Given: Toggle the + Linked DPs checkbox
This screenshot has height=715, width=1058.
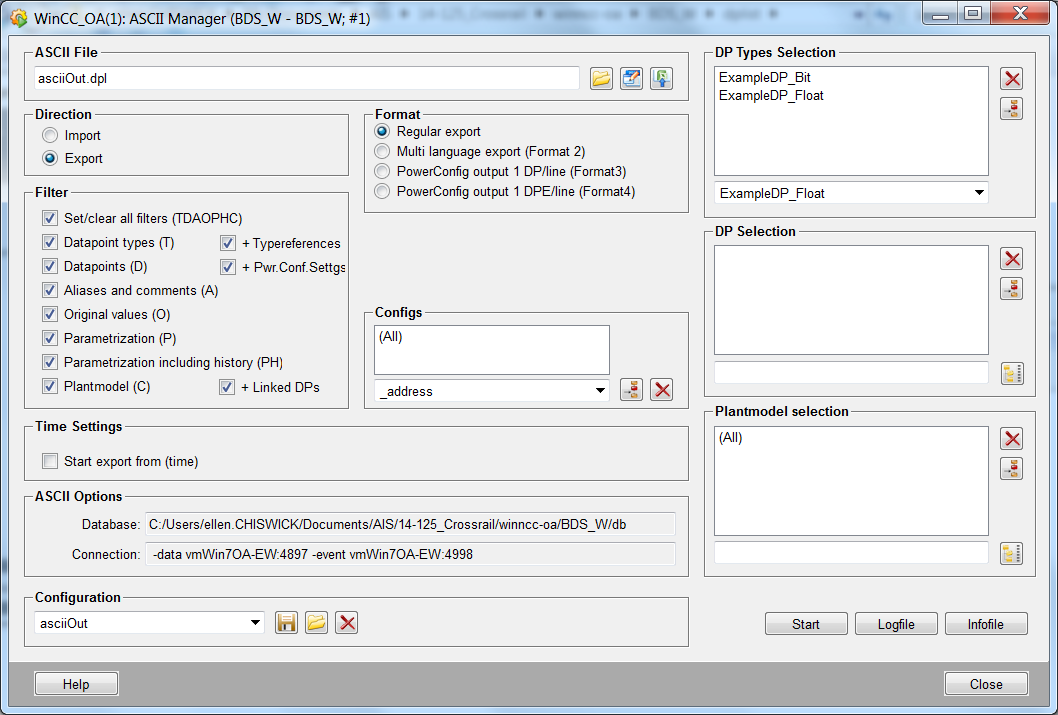Looking at the screenshot, I should pyautogui.click(x=227, y=387).
